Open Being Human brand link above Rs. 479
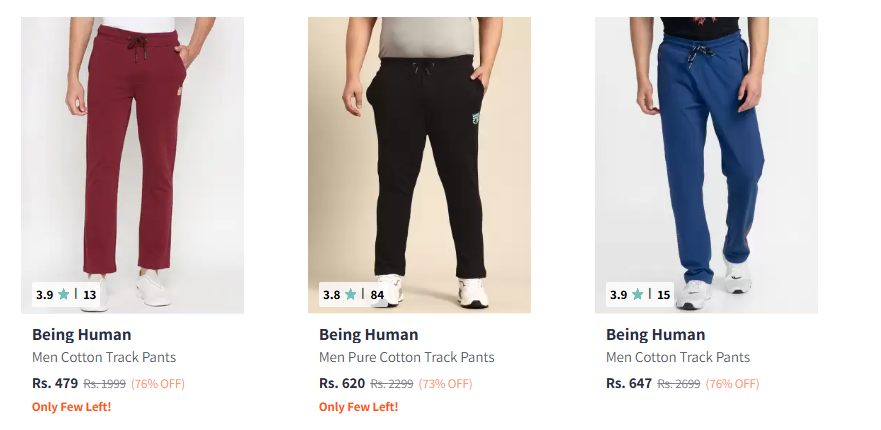Viewport: 881px width, 430px height. click(81, 335)
